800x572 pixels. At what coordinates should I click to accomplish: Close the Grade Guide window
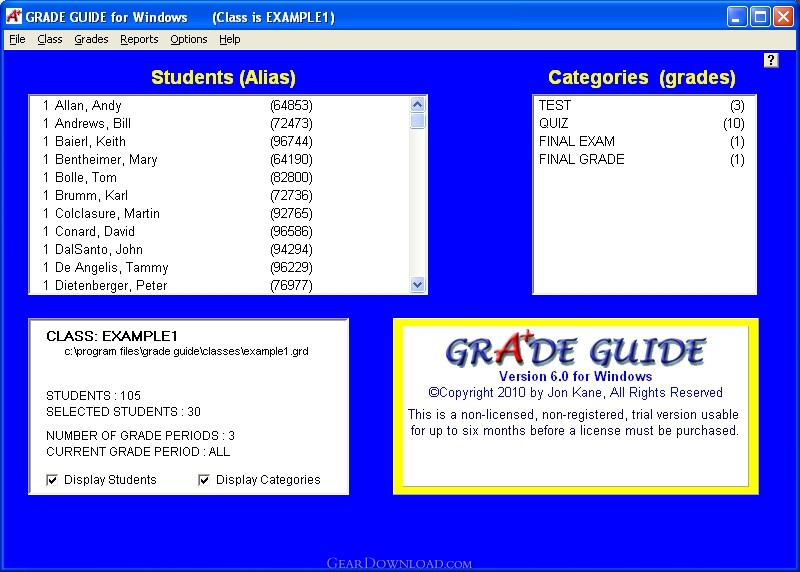coord(783,17)
